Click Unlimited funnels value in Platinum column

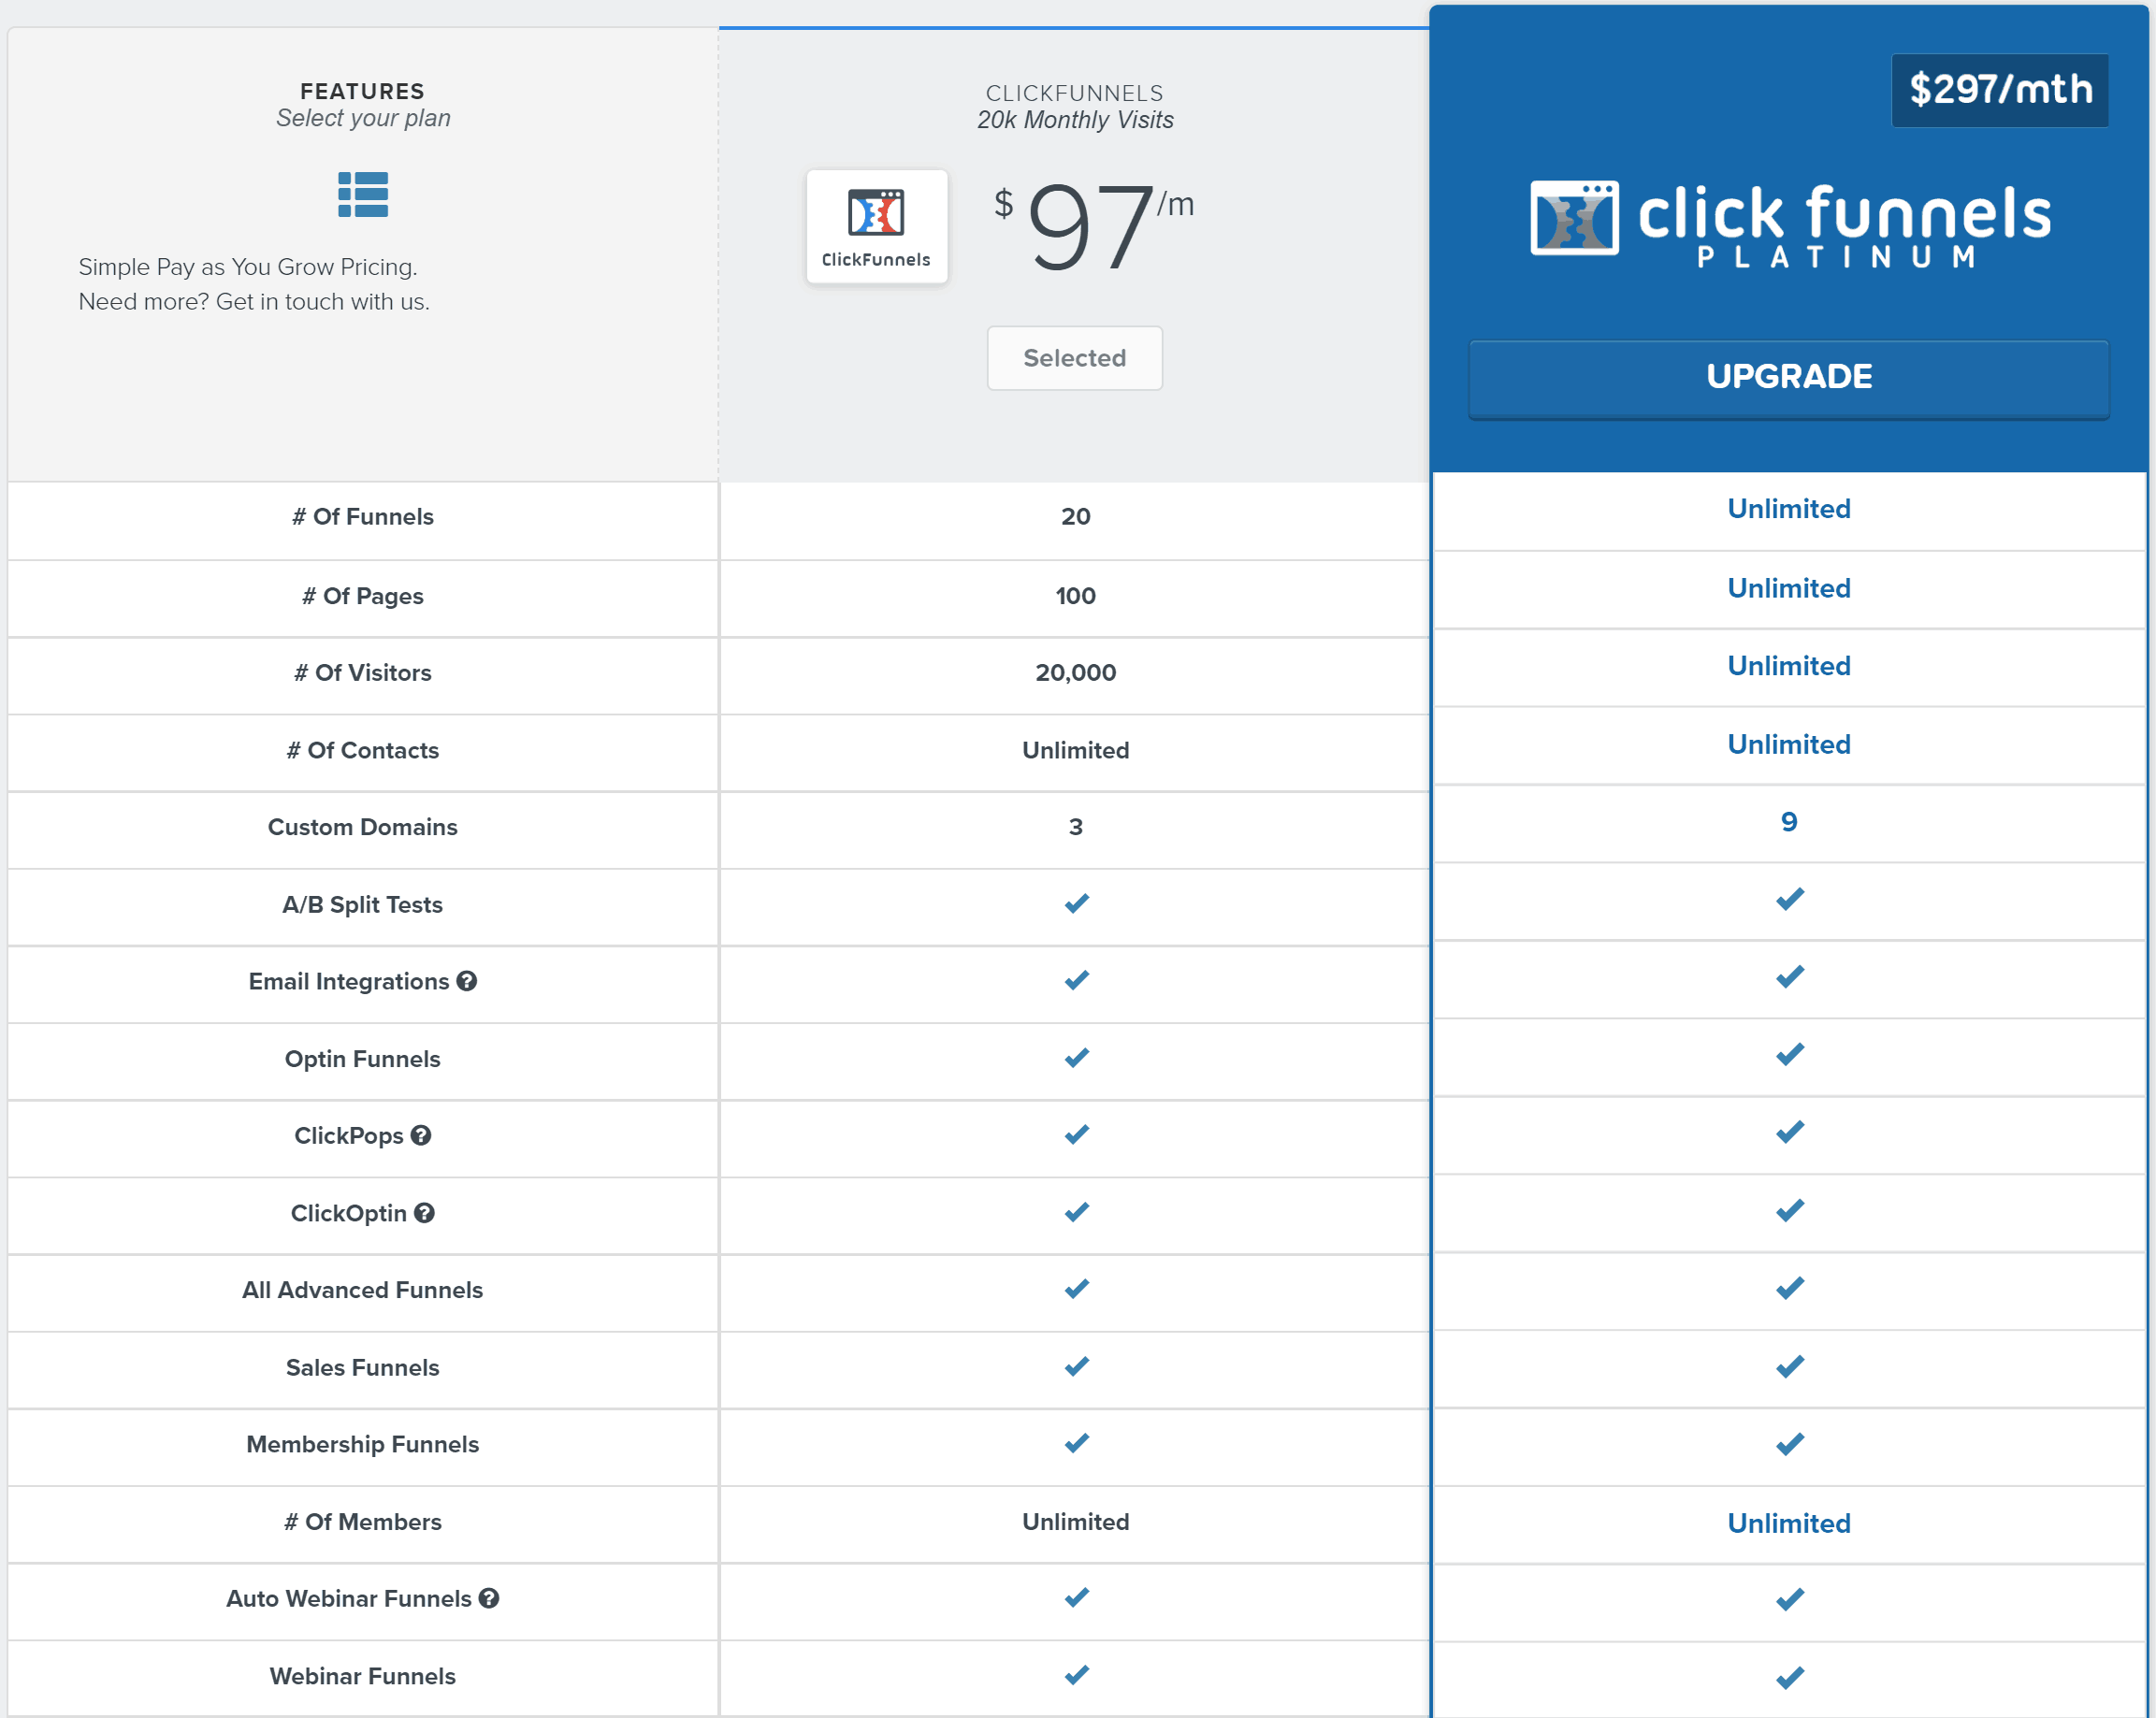tap(1788, 509)
